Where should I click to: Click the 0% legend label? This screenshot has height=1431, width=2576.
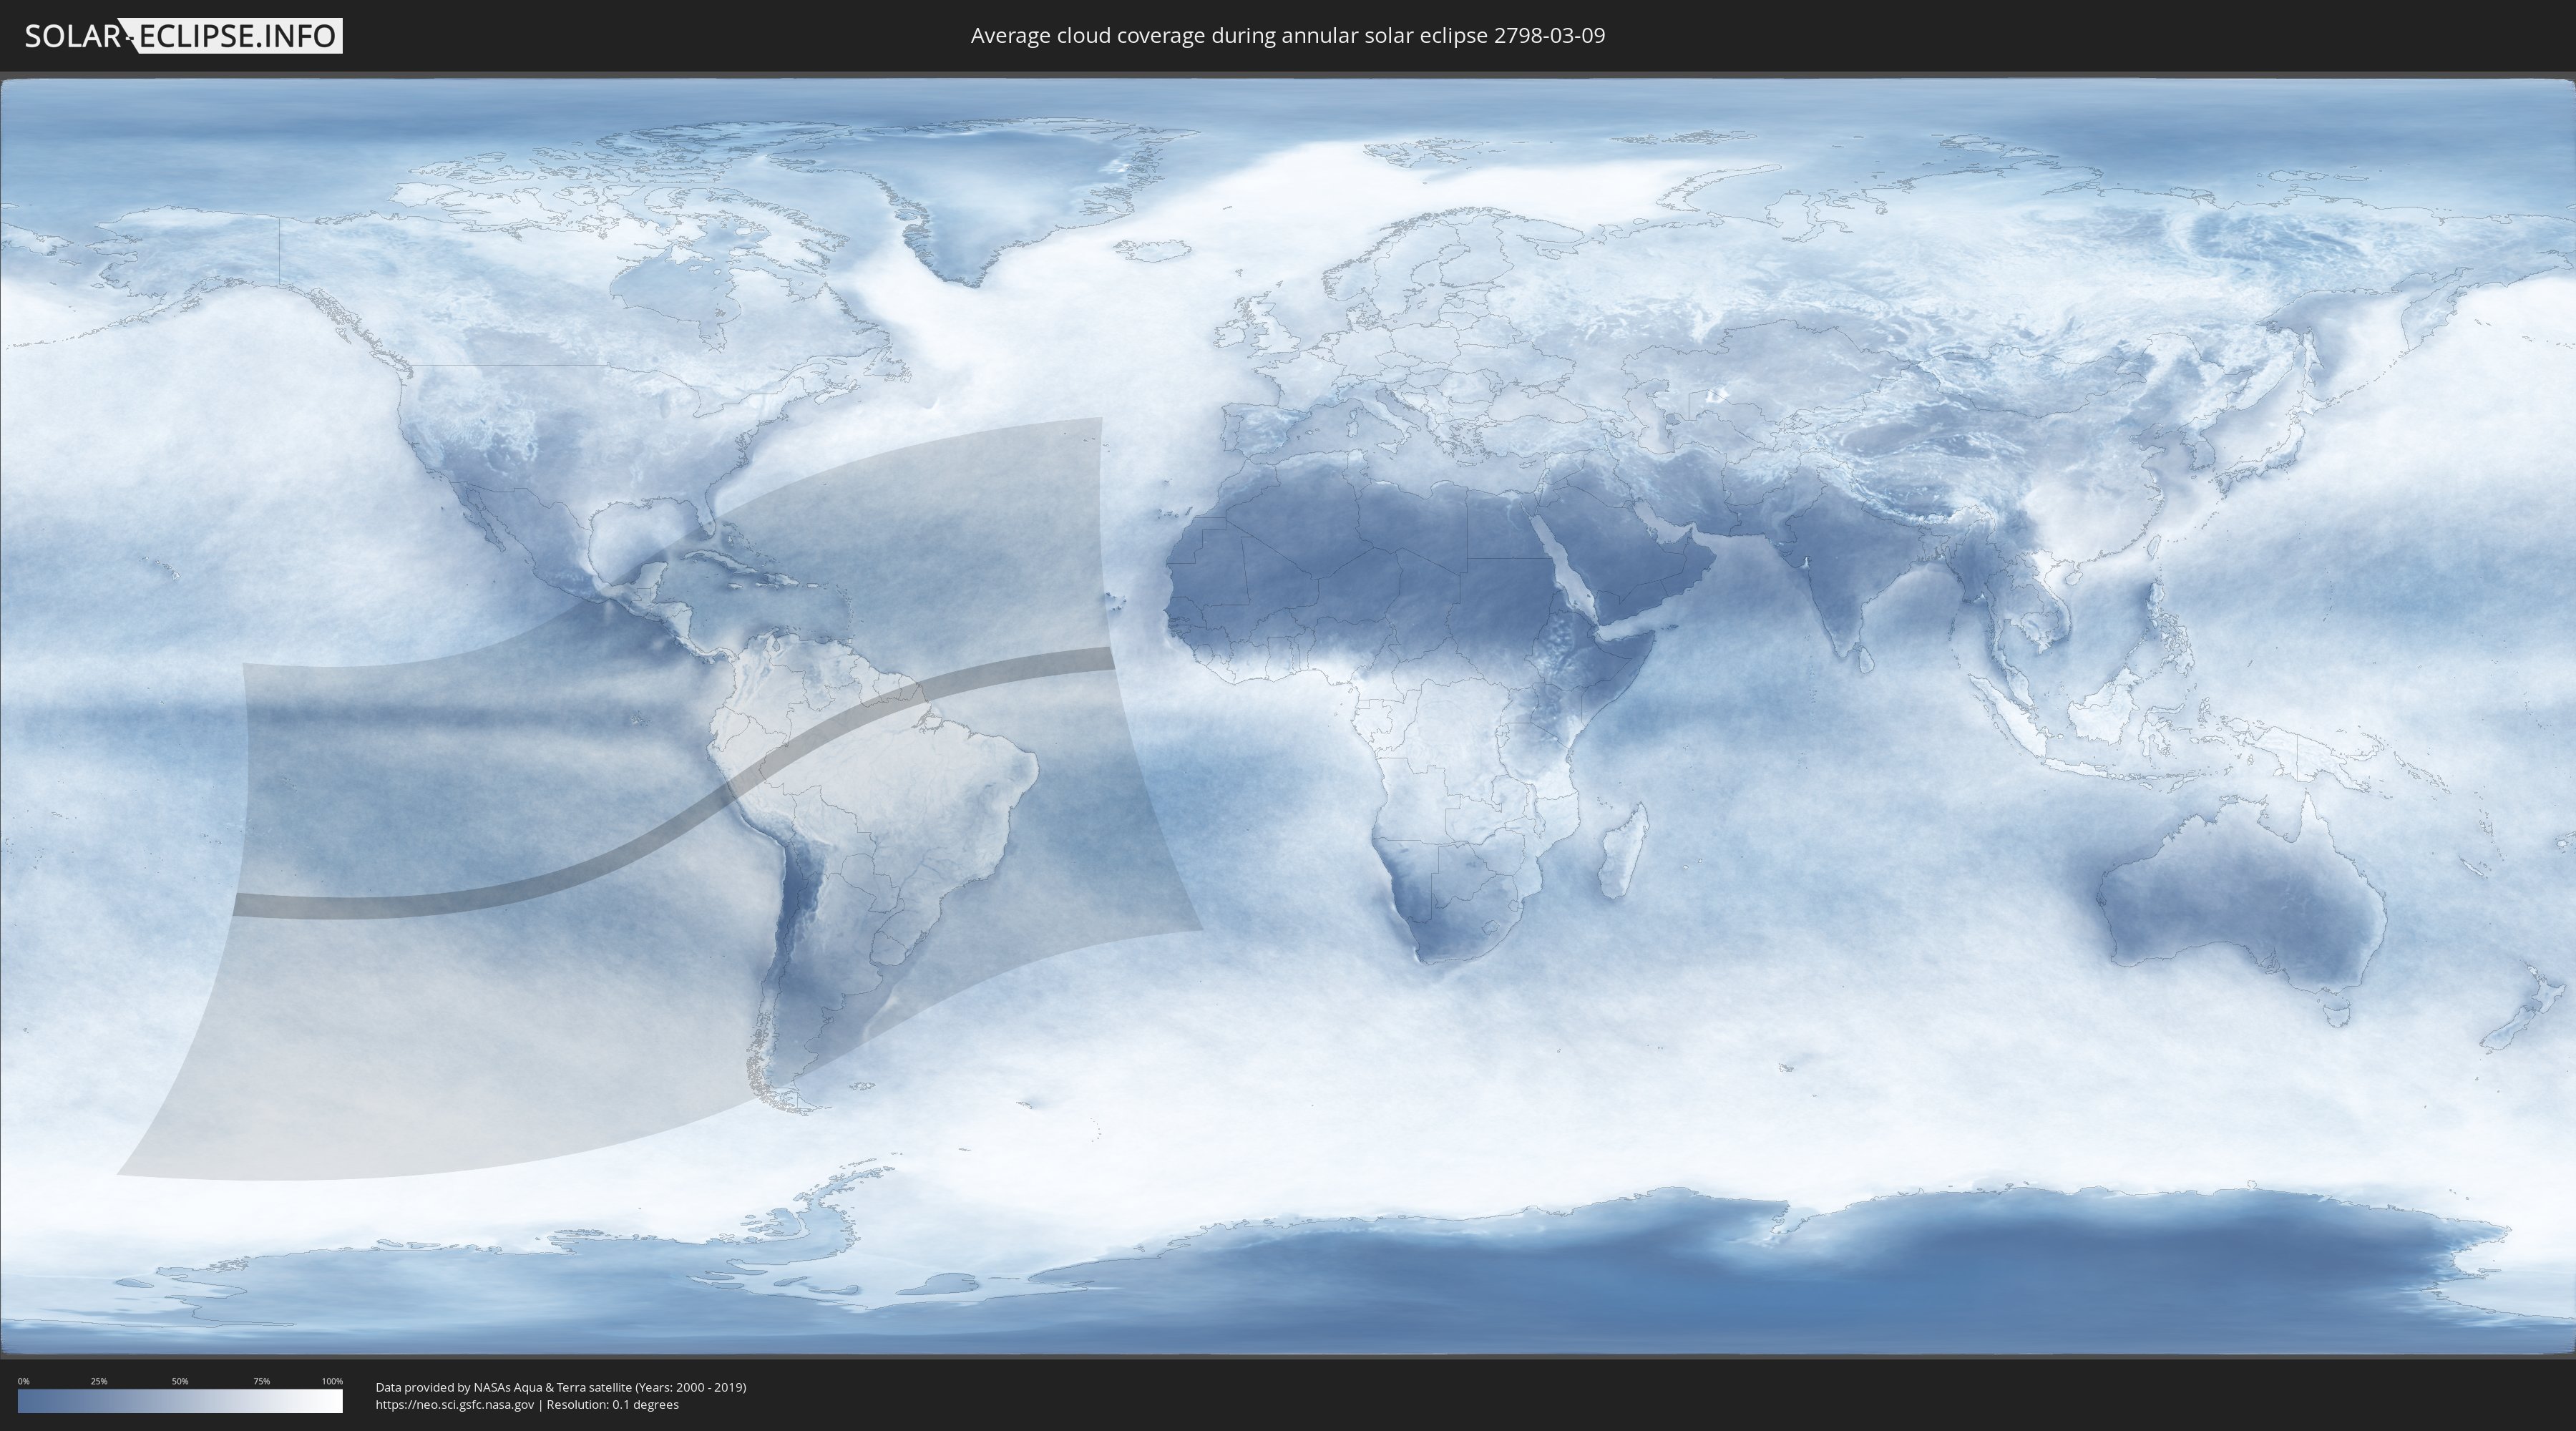pos(23,1381)
